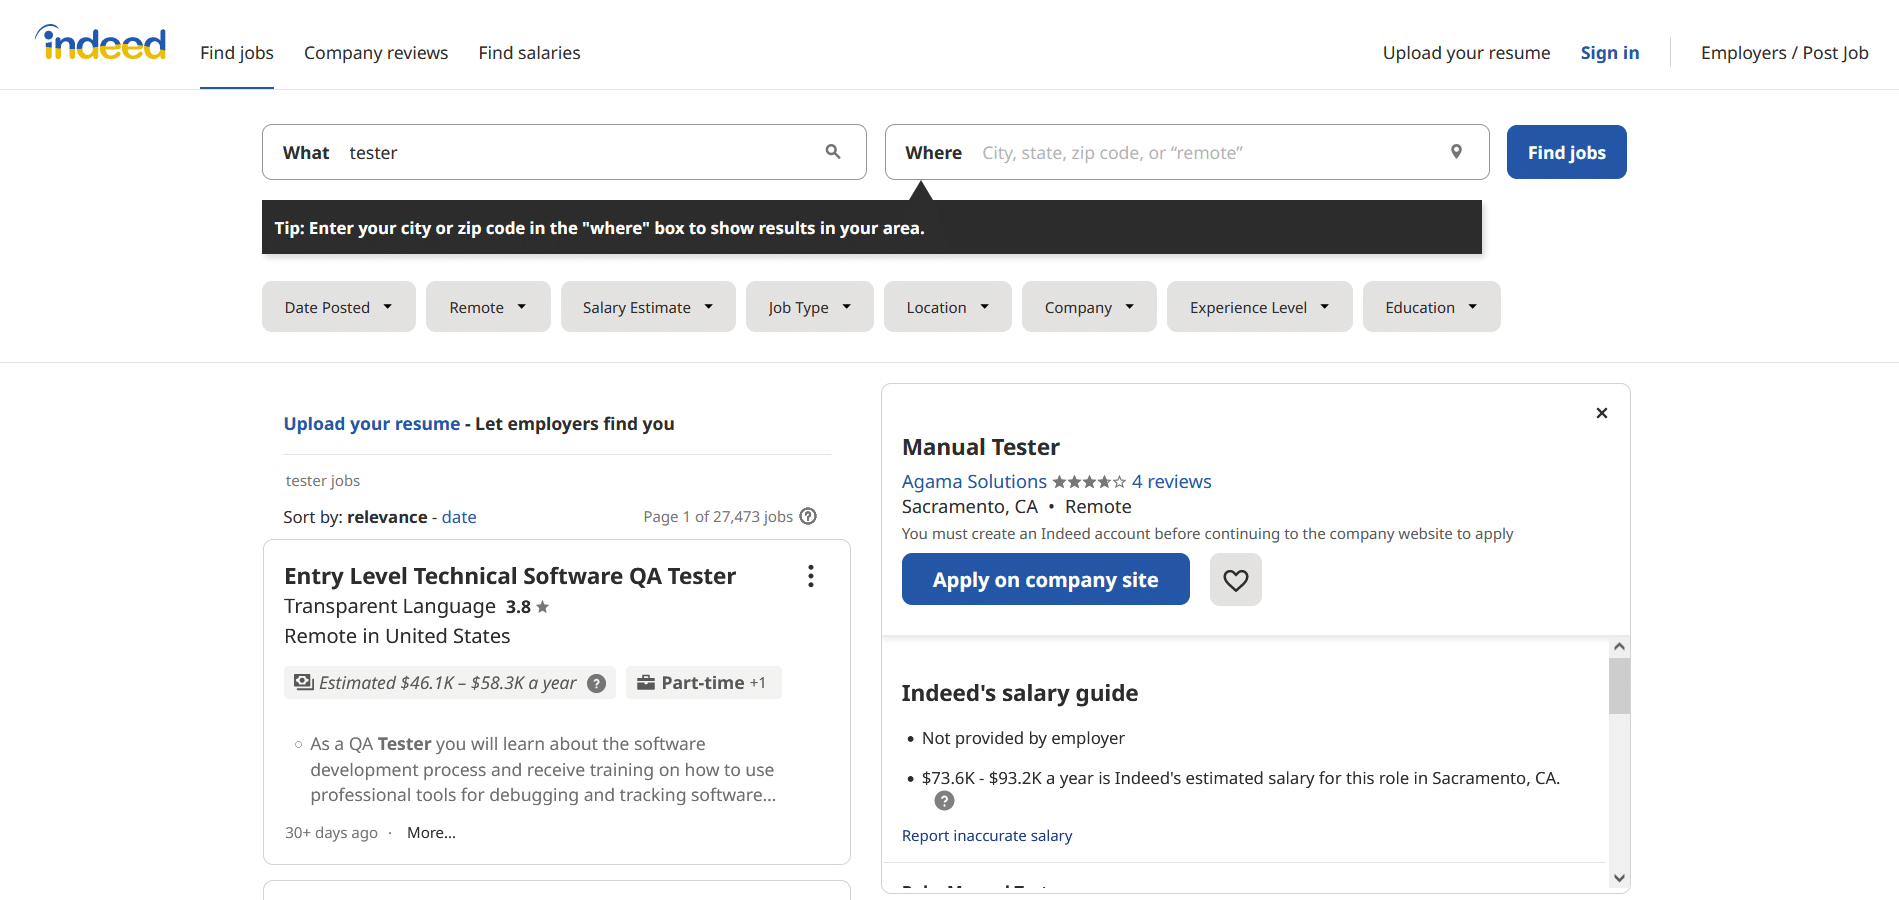The image size is (1899, 900).
Task: Click Manual Tester job title heading
Action: [981, 447]
